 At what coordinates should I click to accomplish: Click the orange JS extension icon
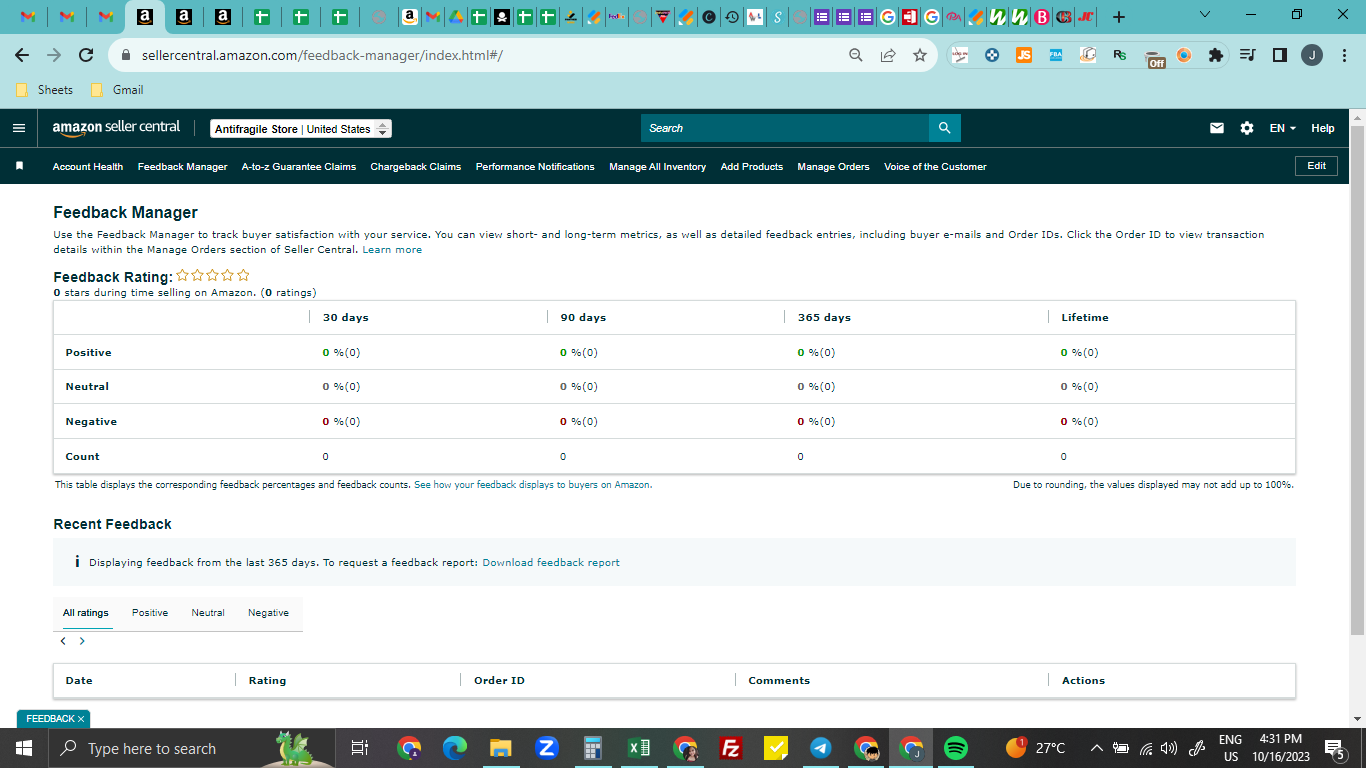tap(1024, 55)
